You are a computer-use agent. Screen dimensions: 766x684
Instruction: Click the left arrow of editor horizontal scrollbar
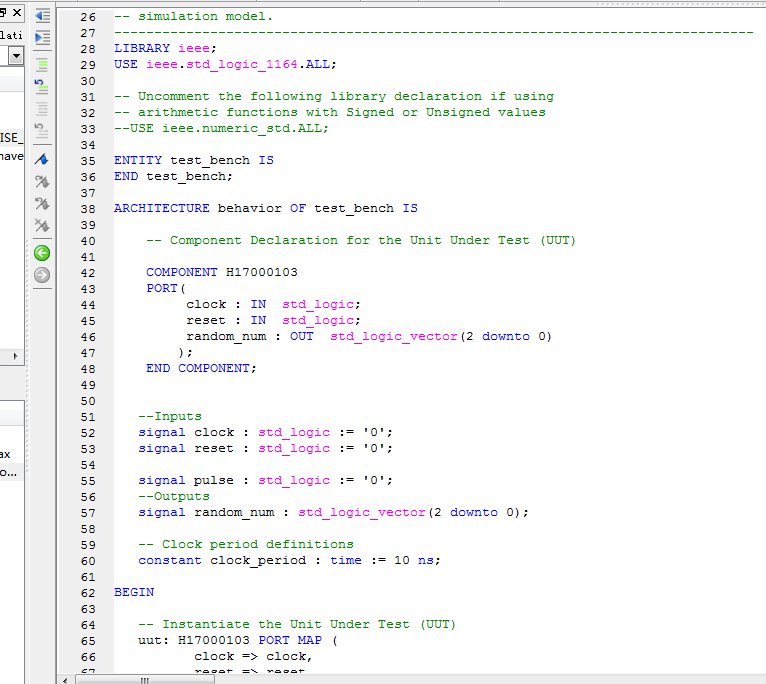click(x=66, y=680)
